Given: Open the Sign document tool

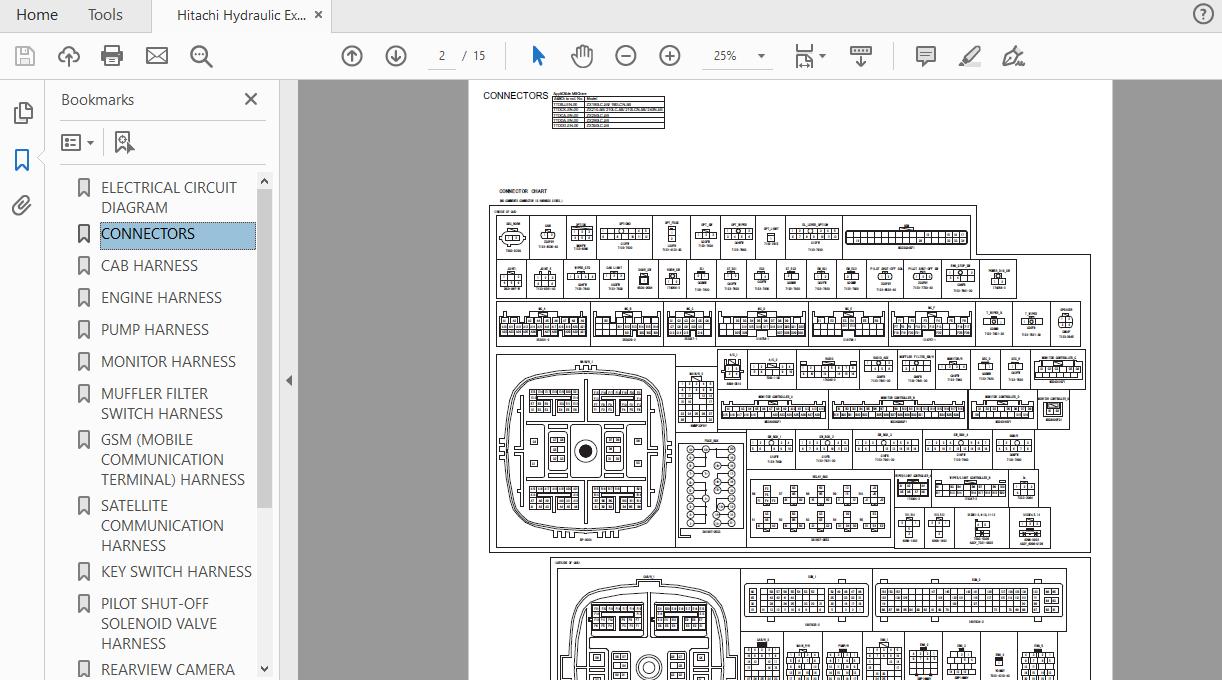Looking at the screenshot, I should tap(1013, 56).
